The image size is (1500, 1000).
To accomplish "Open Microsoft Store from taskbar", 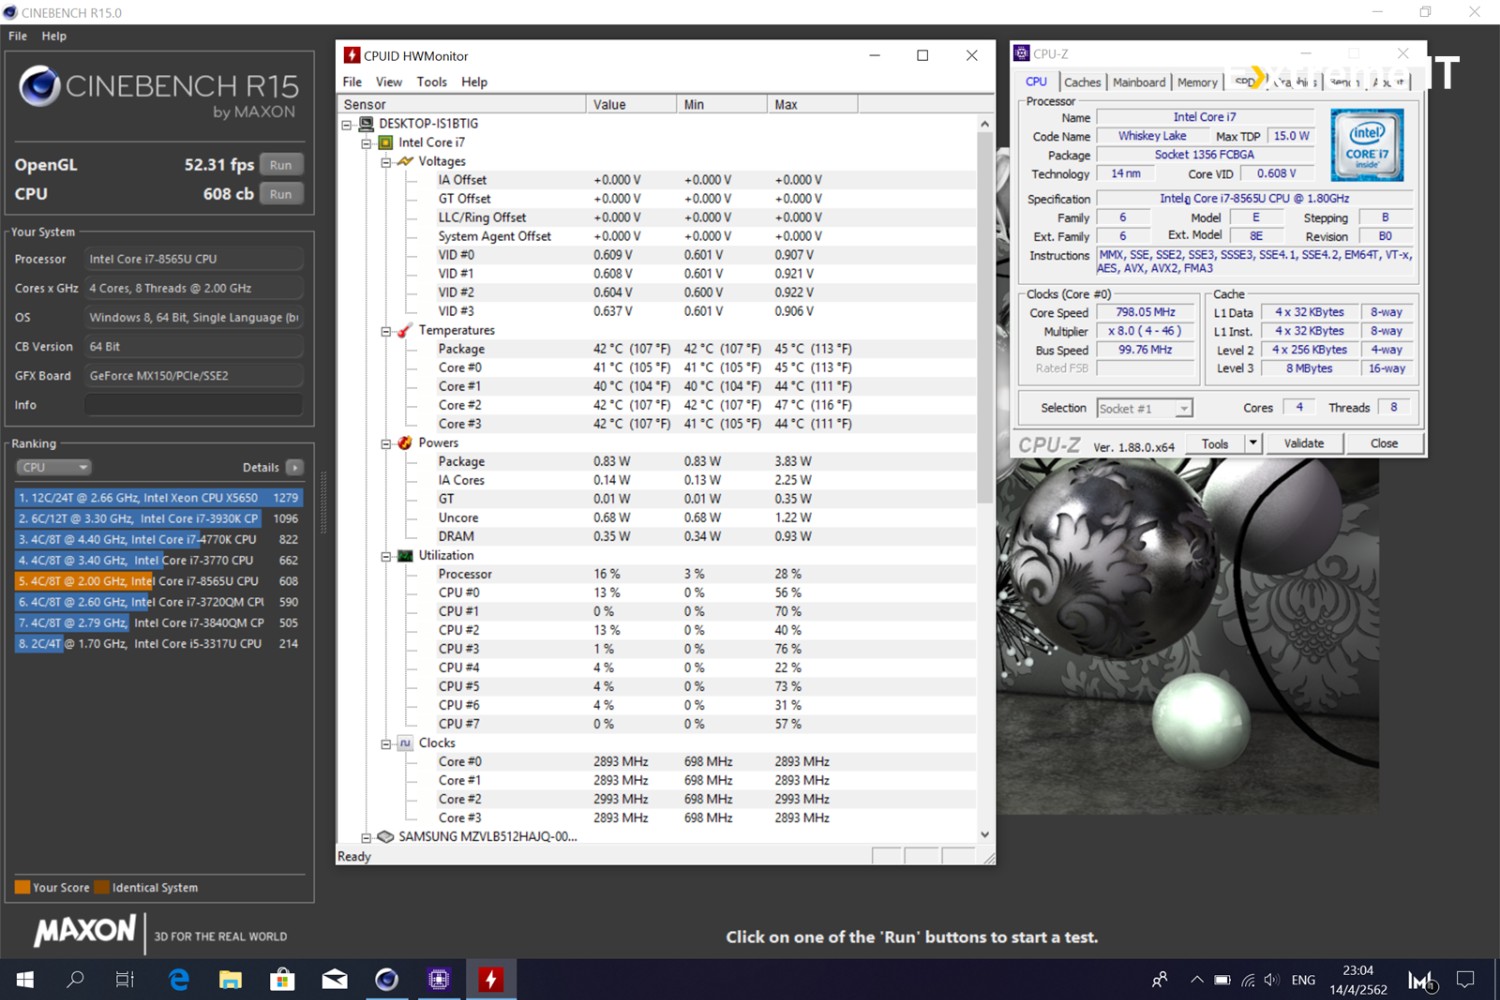I will tap(282, 979).
